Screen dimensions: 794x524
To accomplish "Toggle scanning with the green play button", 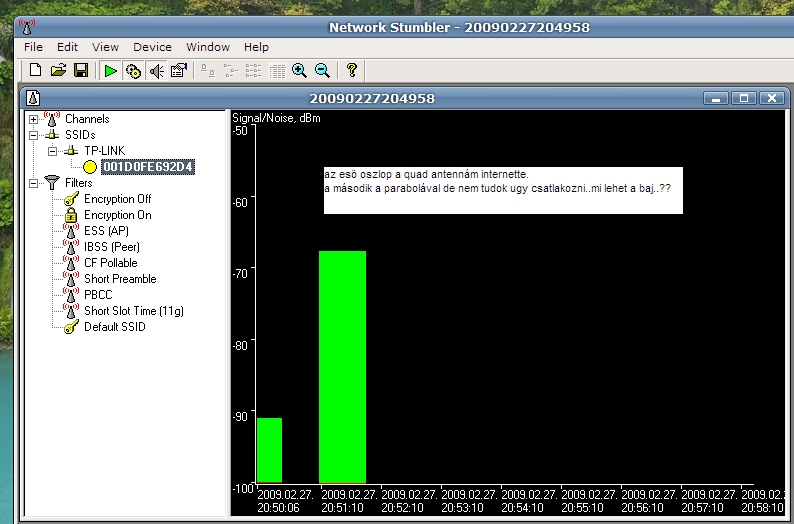I will pos(110,71).
